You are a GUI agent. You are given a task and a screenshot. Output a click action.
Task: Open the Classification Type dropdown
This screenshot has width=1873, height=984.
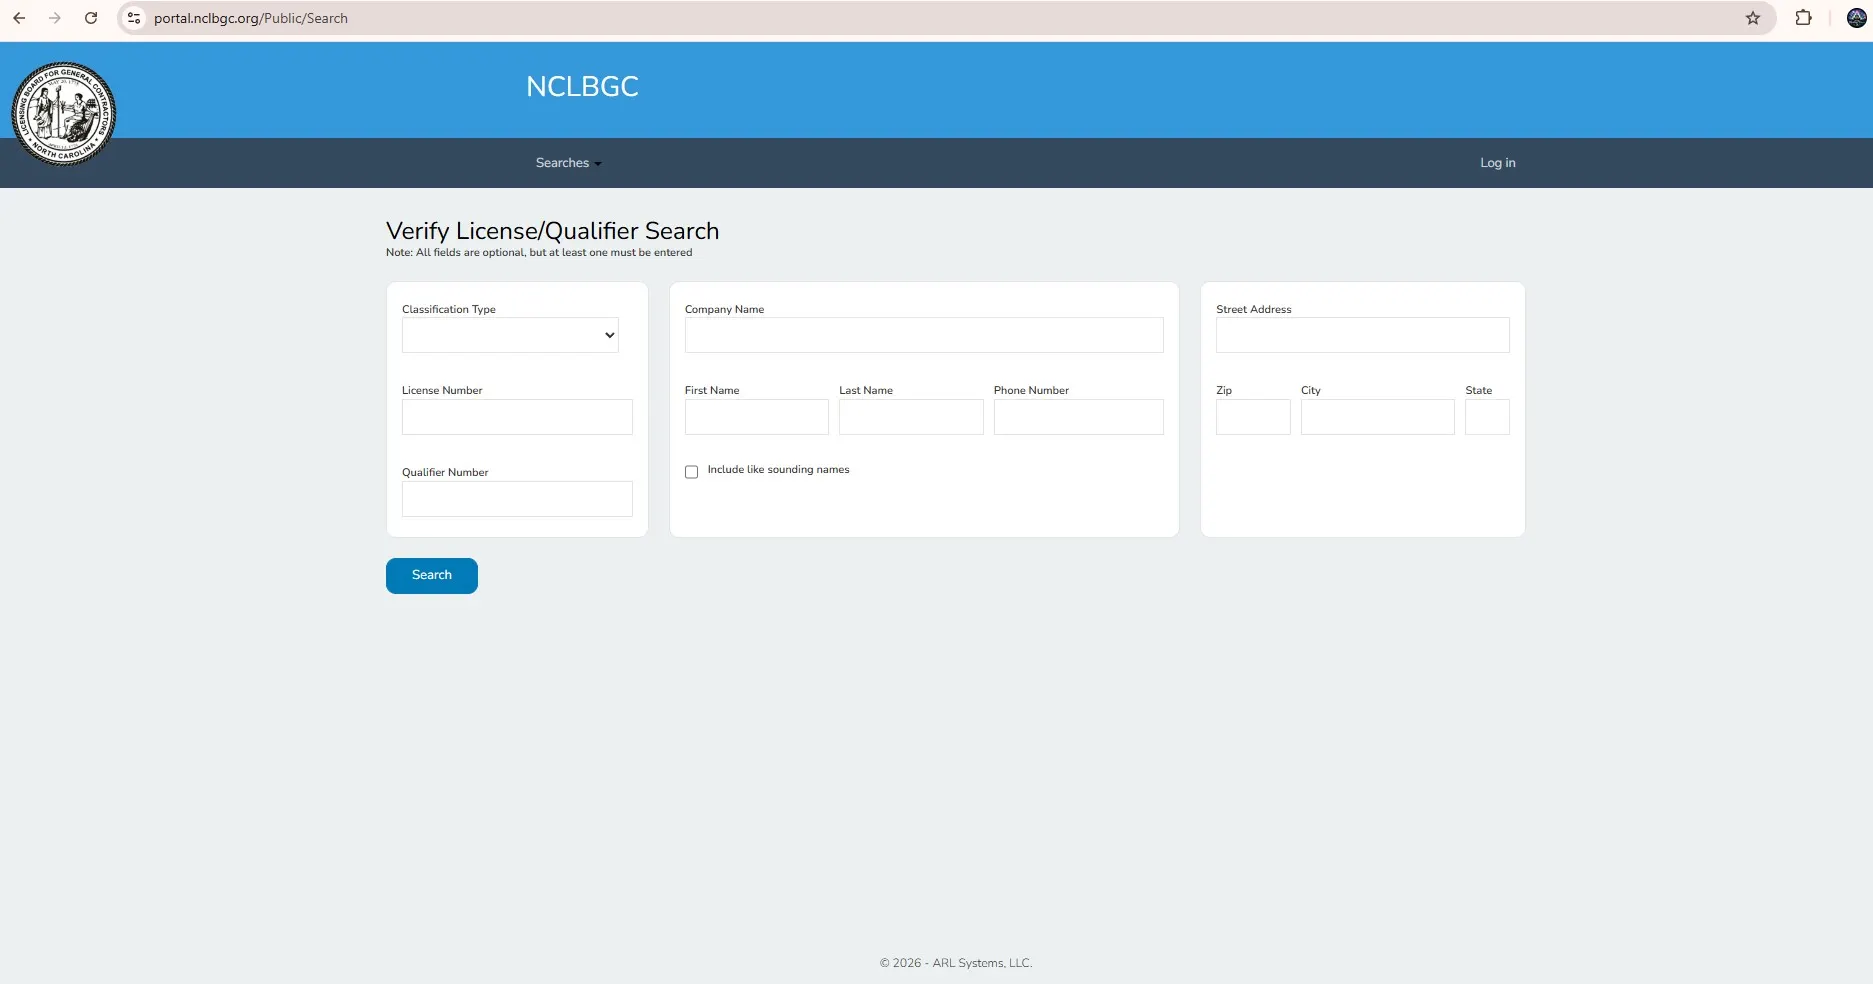coord(510,335)
